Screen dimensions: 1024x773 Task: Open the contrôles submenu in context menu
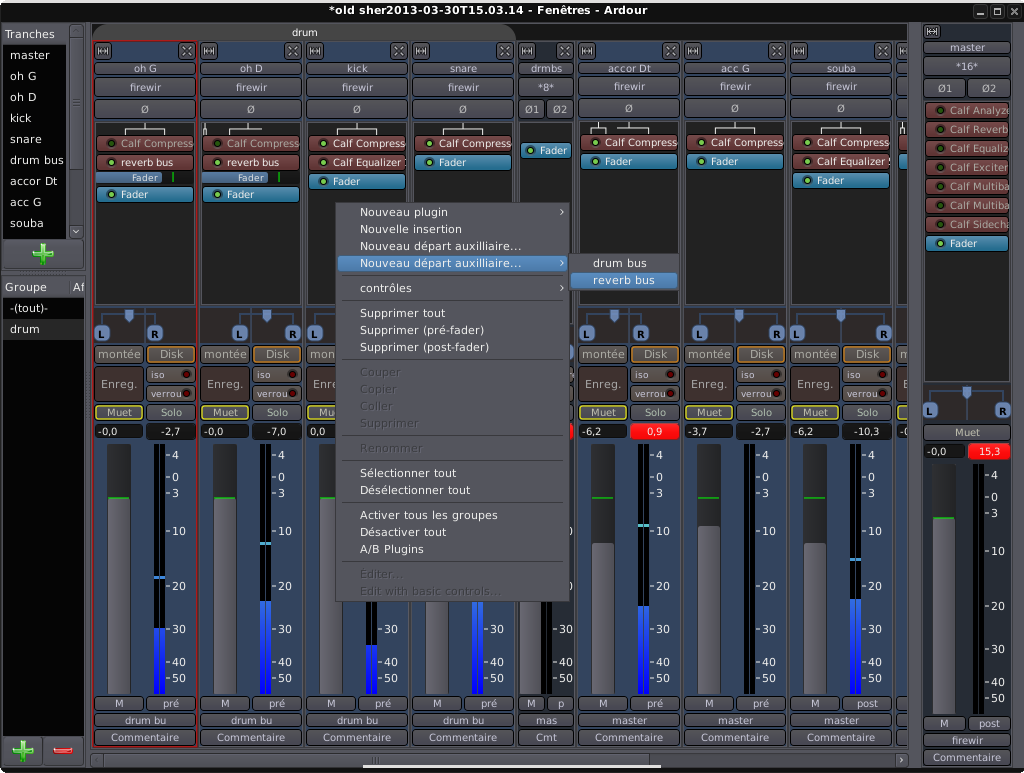click(x=453, y=288)
